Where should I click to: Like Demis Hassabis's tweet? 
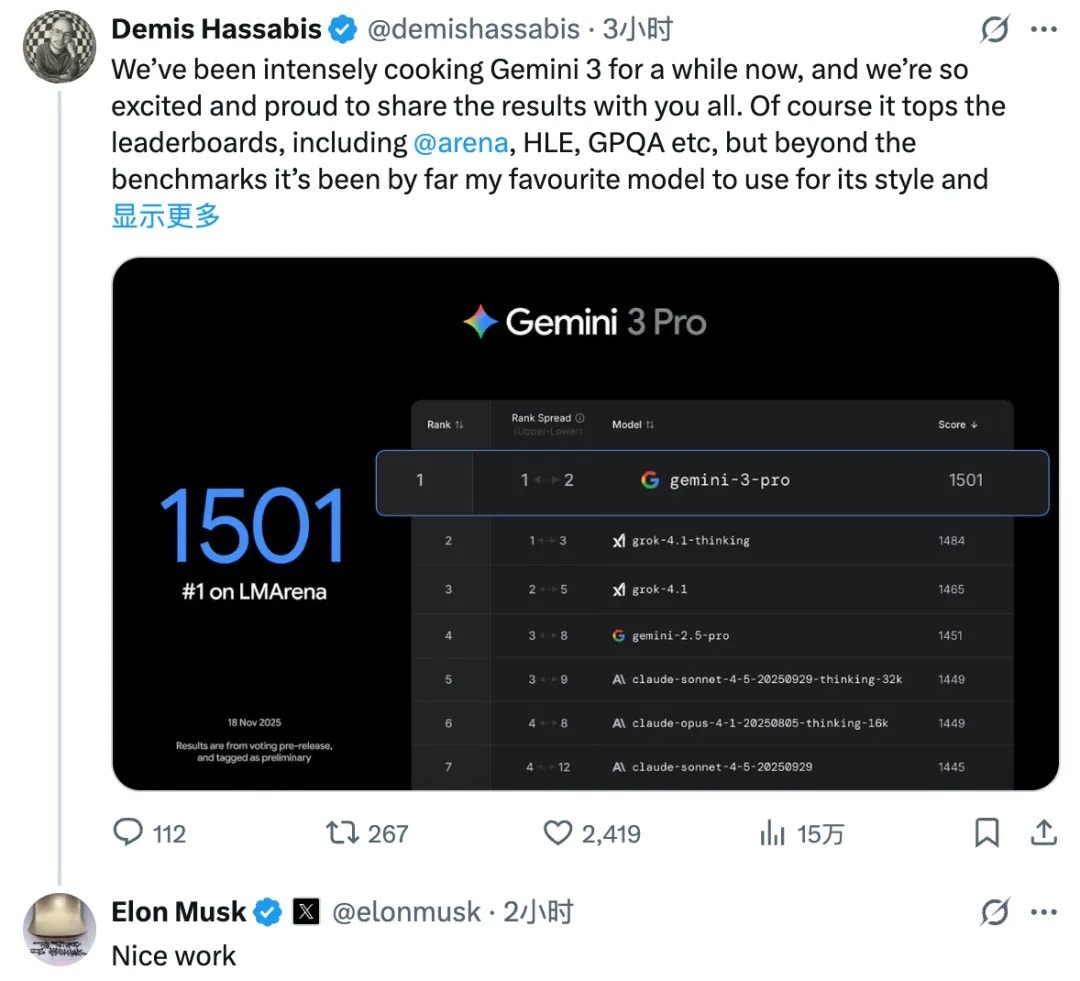(x=560, y=832)
